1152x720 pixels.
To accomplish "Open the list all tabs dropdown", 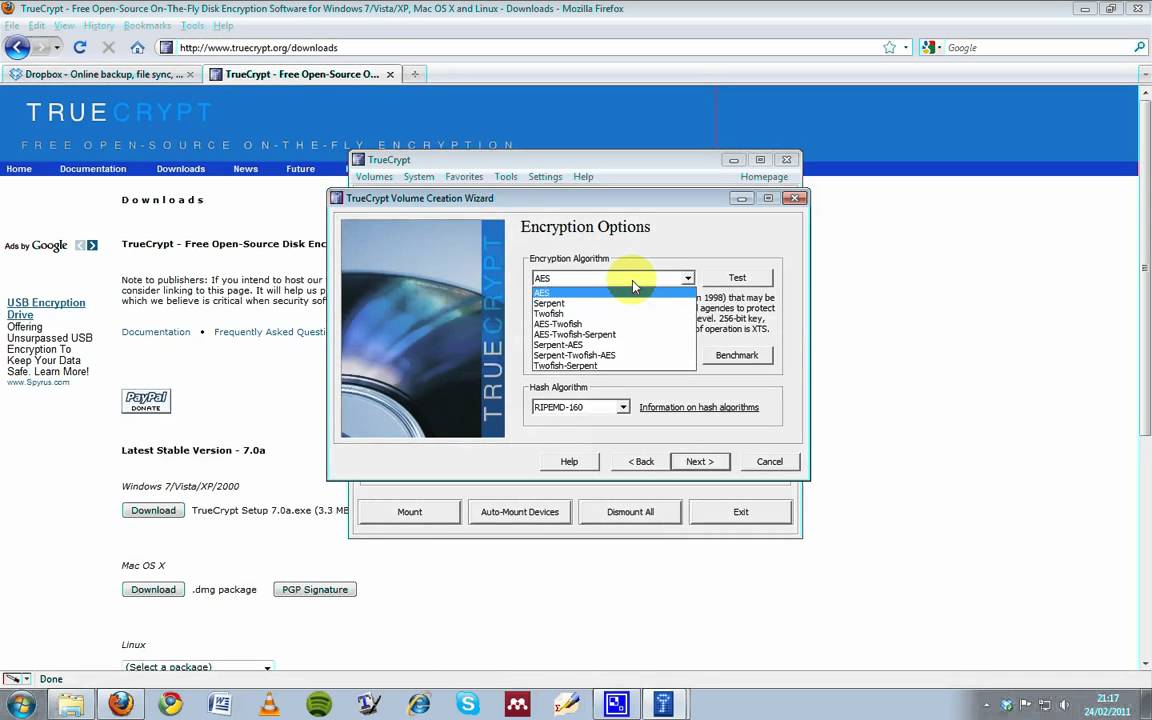I will point(1145,74).
